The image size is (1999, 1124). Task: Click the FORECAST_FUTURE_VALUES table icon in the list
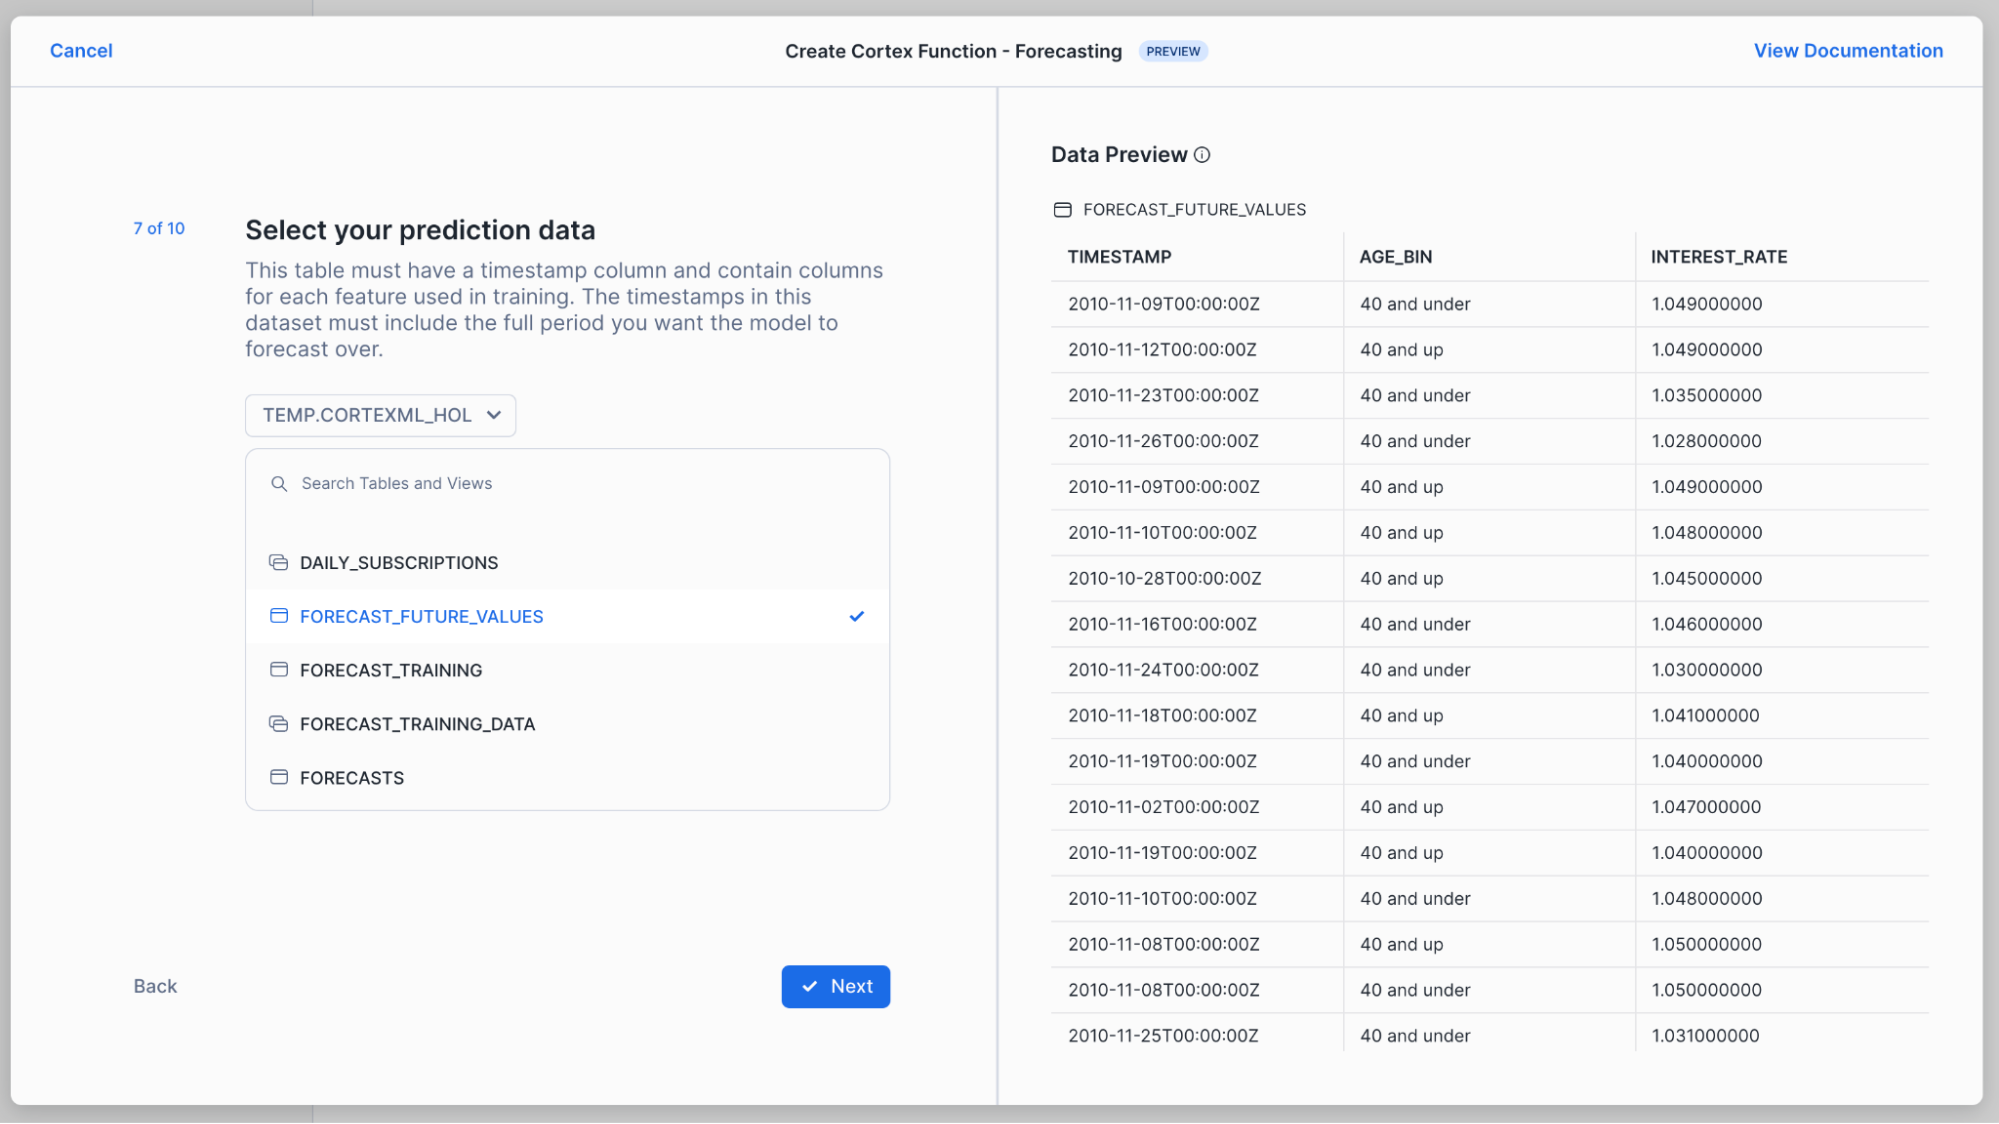[279, 616]
